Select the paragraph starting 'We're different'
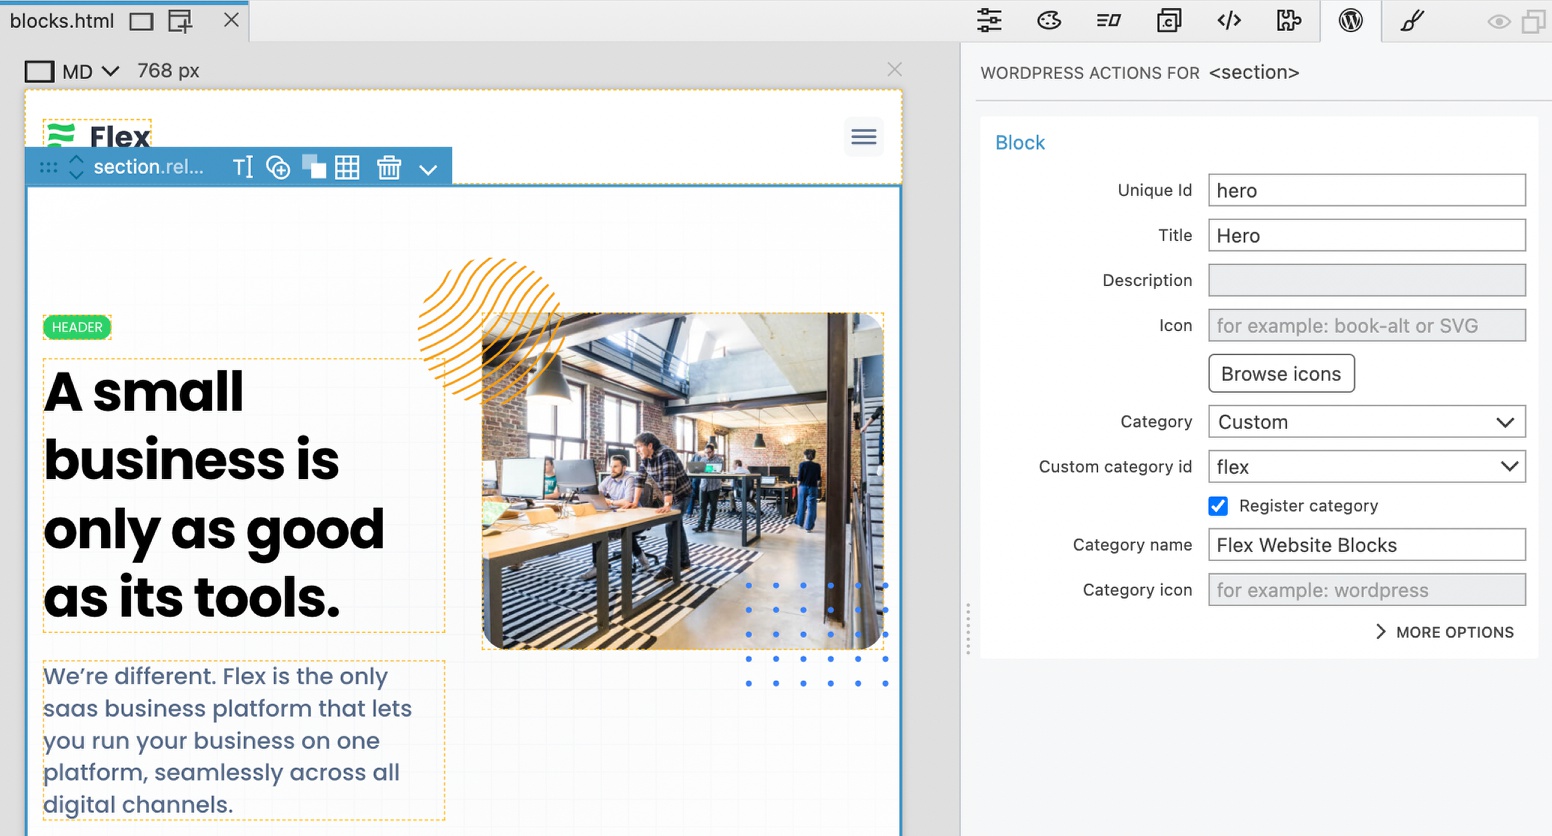 tap(243, 740)
